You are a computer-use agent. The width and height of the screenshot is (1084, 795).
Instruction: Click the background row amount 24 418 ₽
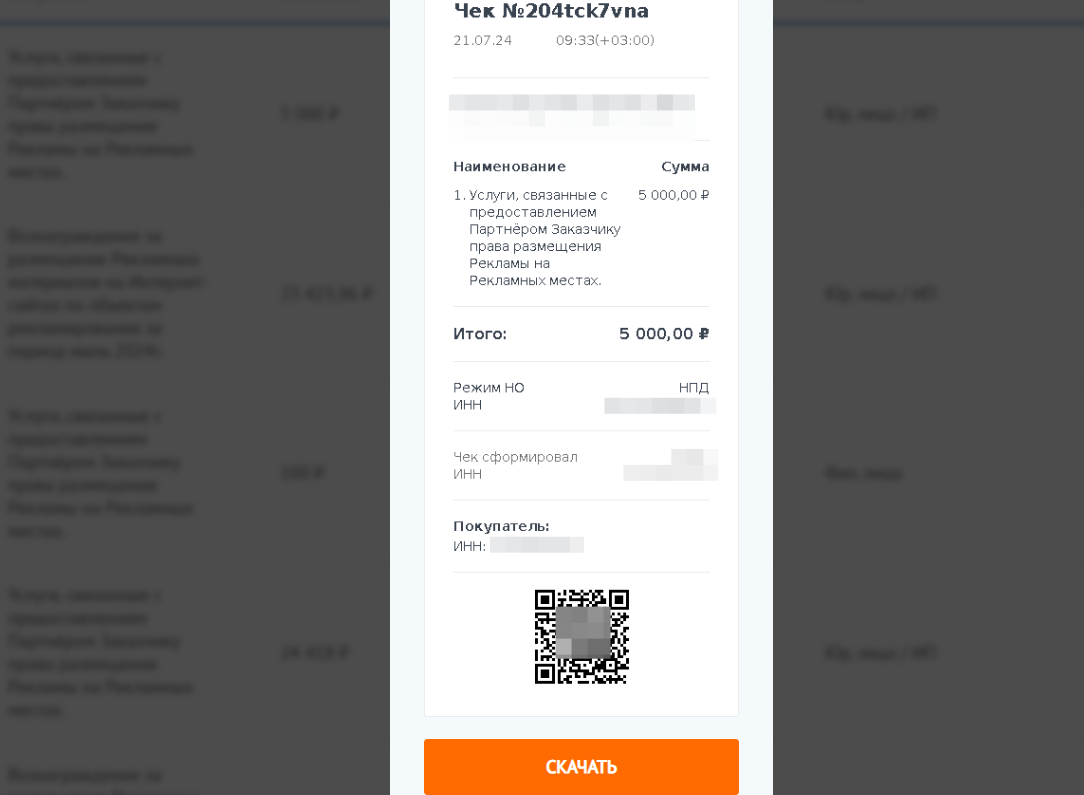tap(314, 653)
